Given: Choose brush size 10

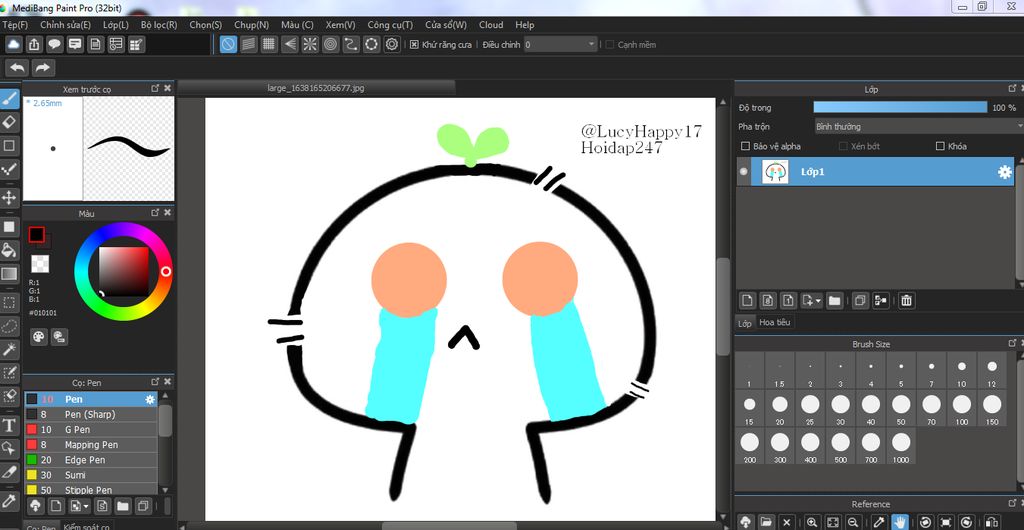Looking at the screenshot, I should coord(961,371).
